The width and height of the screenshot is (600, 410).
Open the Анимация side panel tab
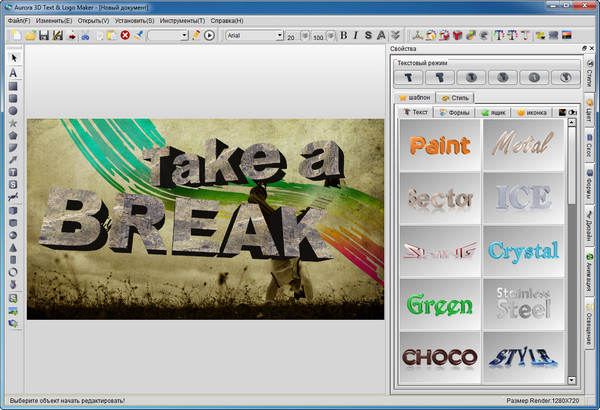pos(589,273)
